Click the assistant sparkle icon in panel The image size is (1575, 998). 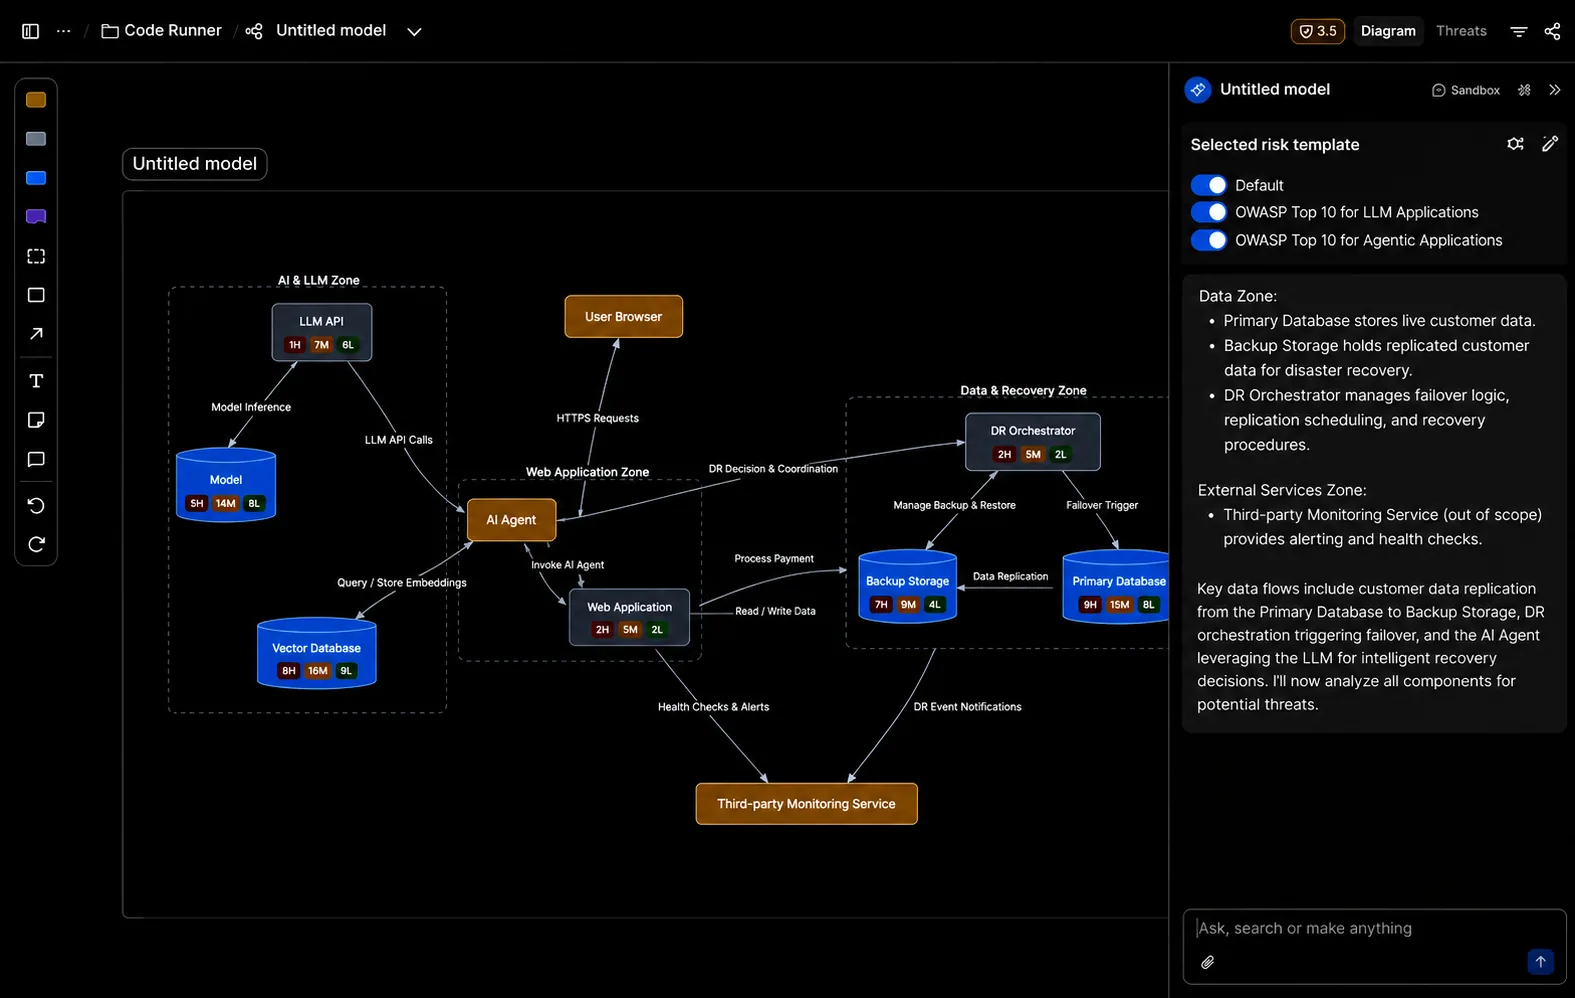click(x=1198, y=90)
